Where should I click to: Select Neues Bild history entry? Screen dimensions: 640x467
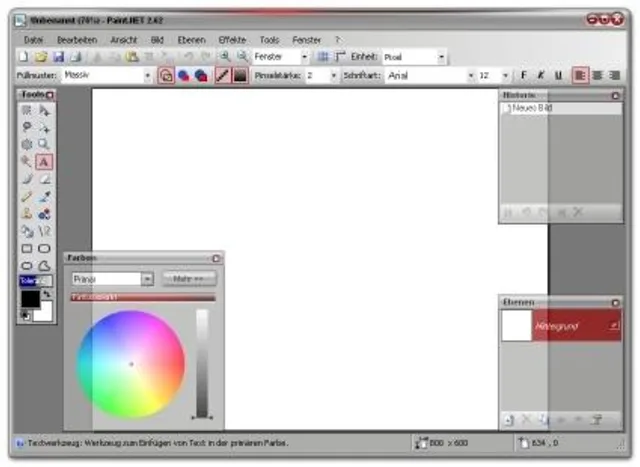(561, 108)
